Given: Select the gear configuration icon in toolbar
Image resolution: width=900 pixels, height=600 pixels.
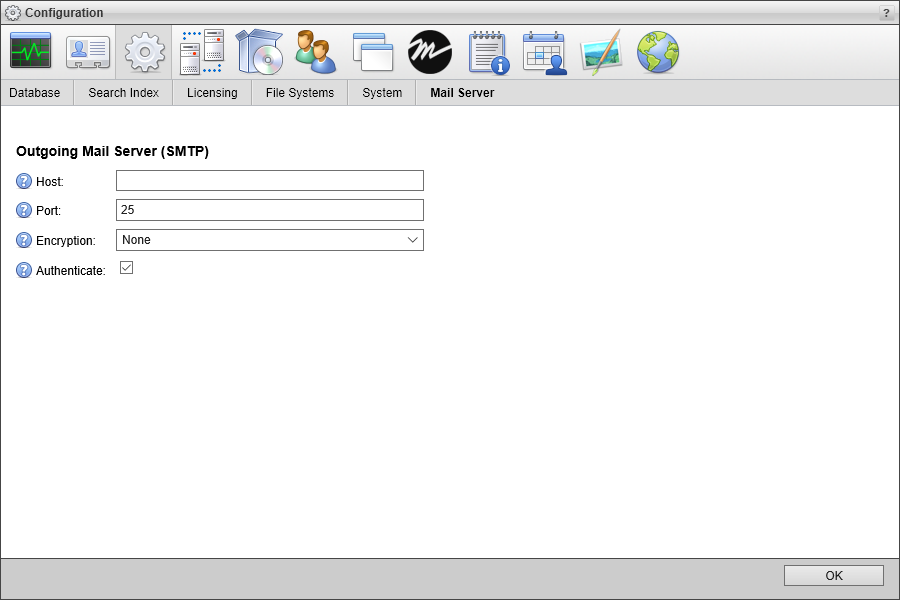Looking at the screenshot, I should [x=145, y=52].
